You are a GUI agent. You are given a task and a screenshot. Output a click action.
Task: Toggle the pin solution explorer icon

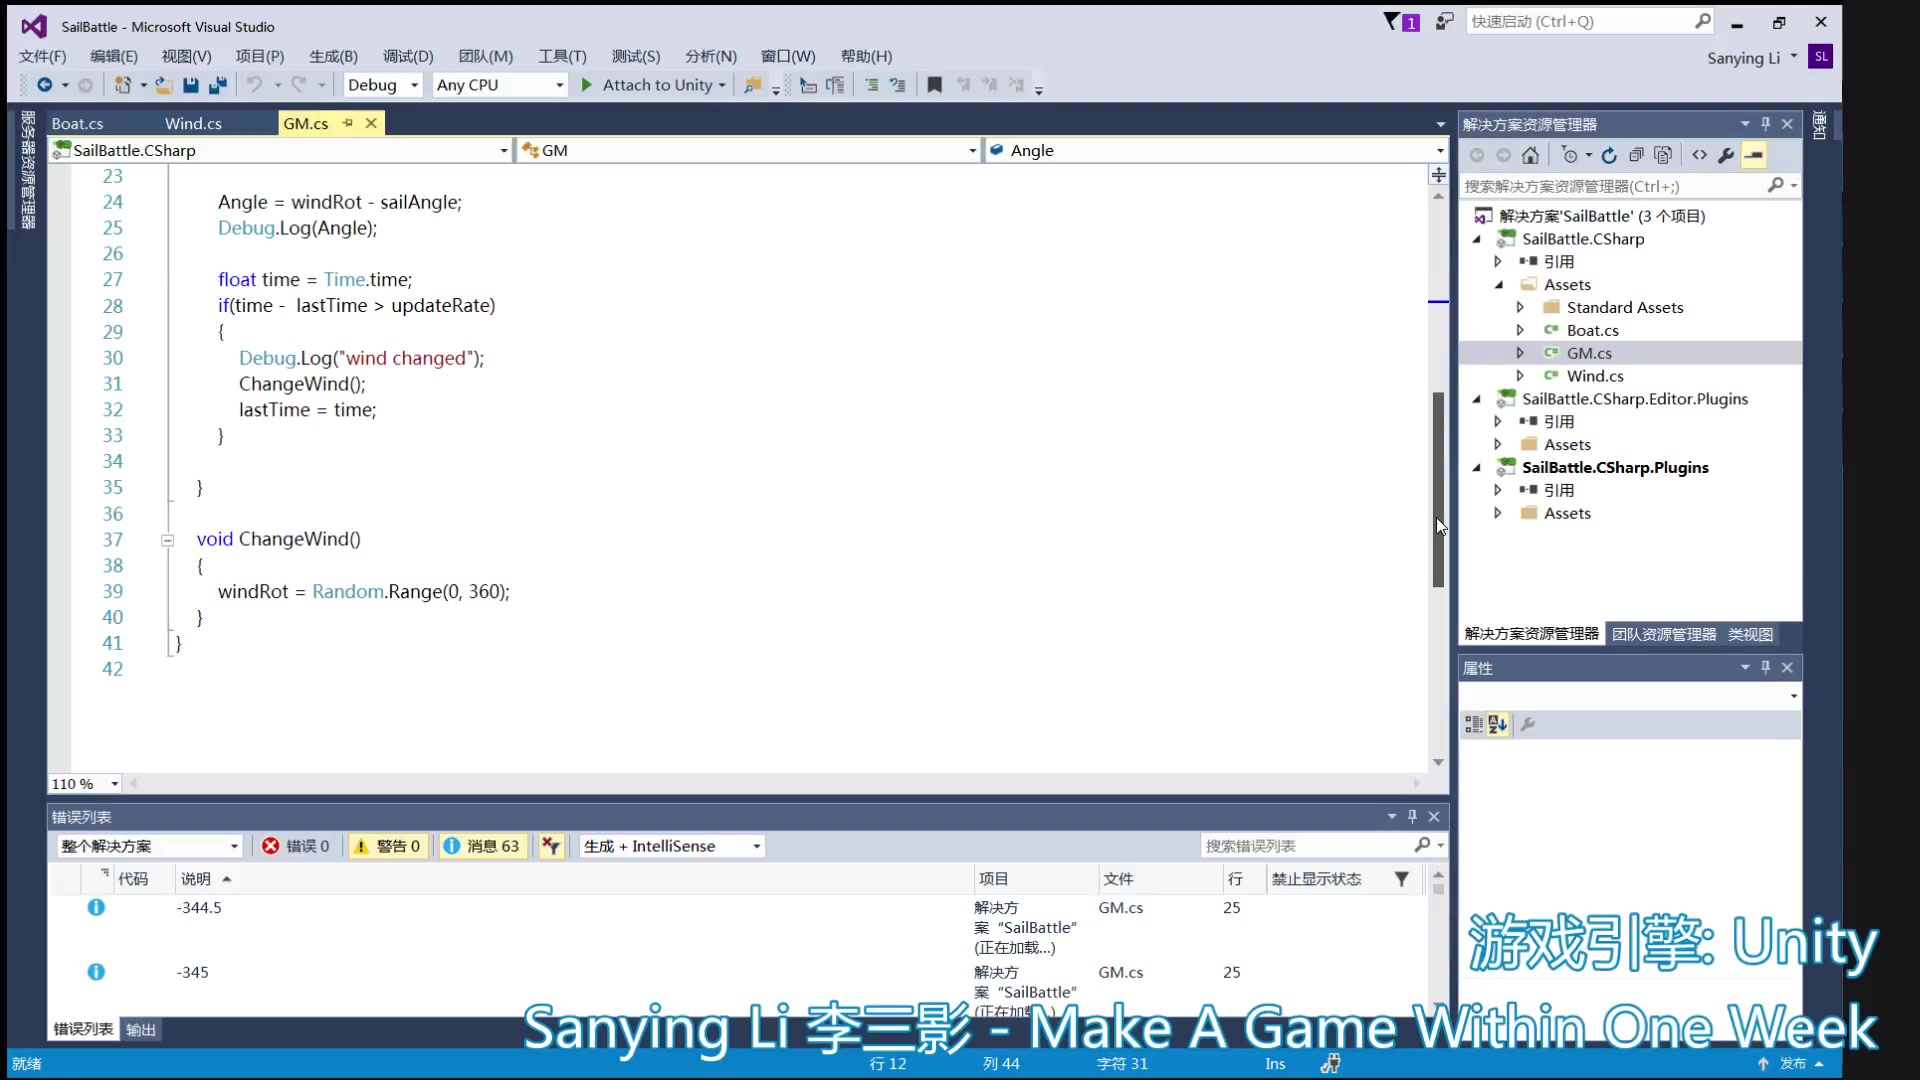1766,123
